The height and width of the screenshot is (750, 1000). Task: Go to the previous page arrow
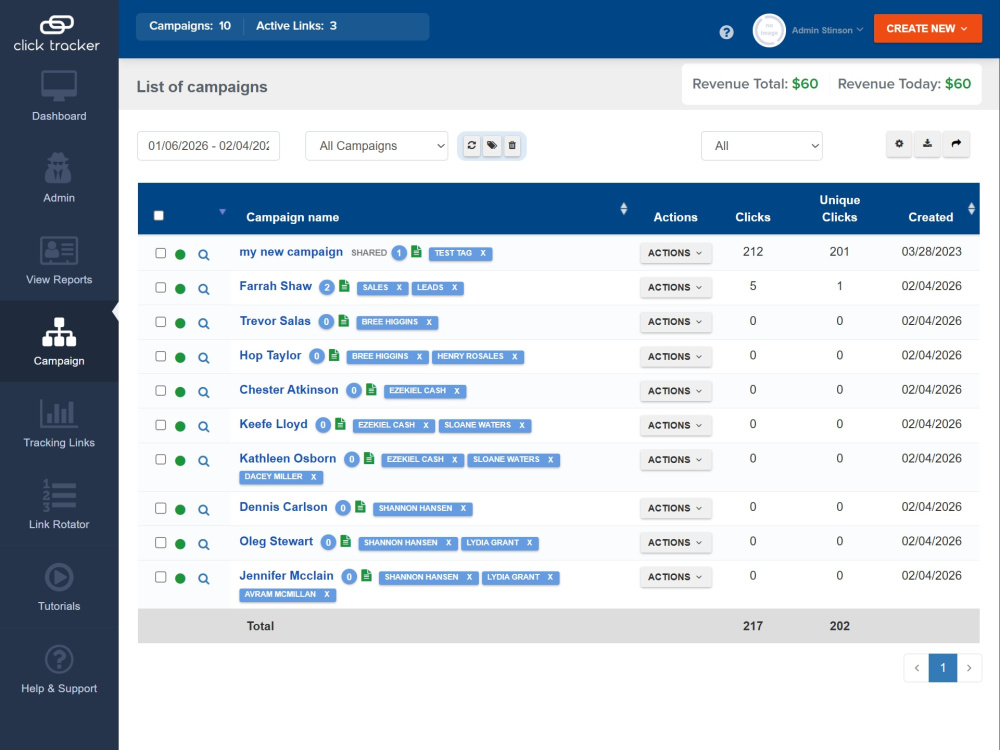coord(916,668)
